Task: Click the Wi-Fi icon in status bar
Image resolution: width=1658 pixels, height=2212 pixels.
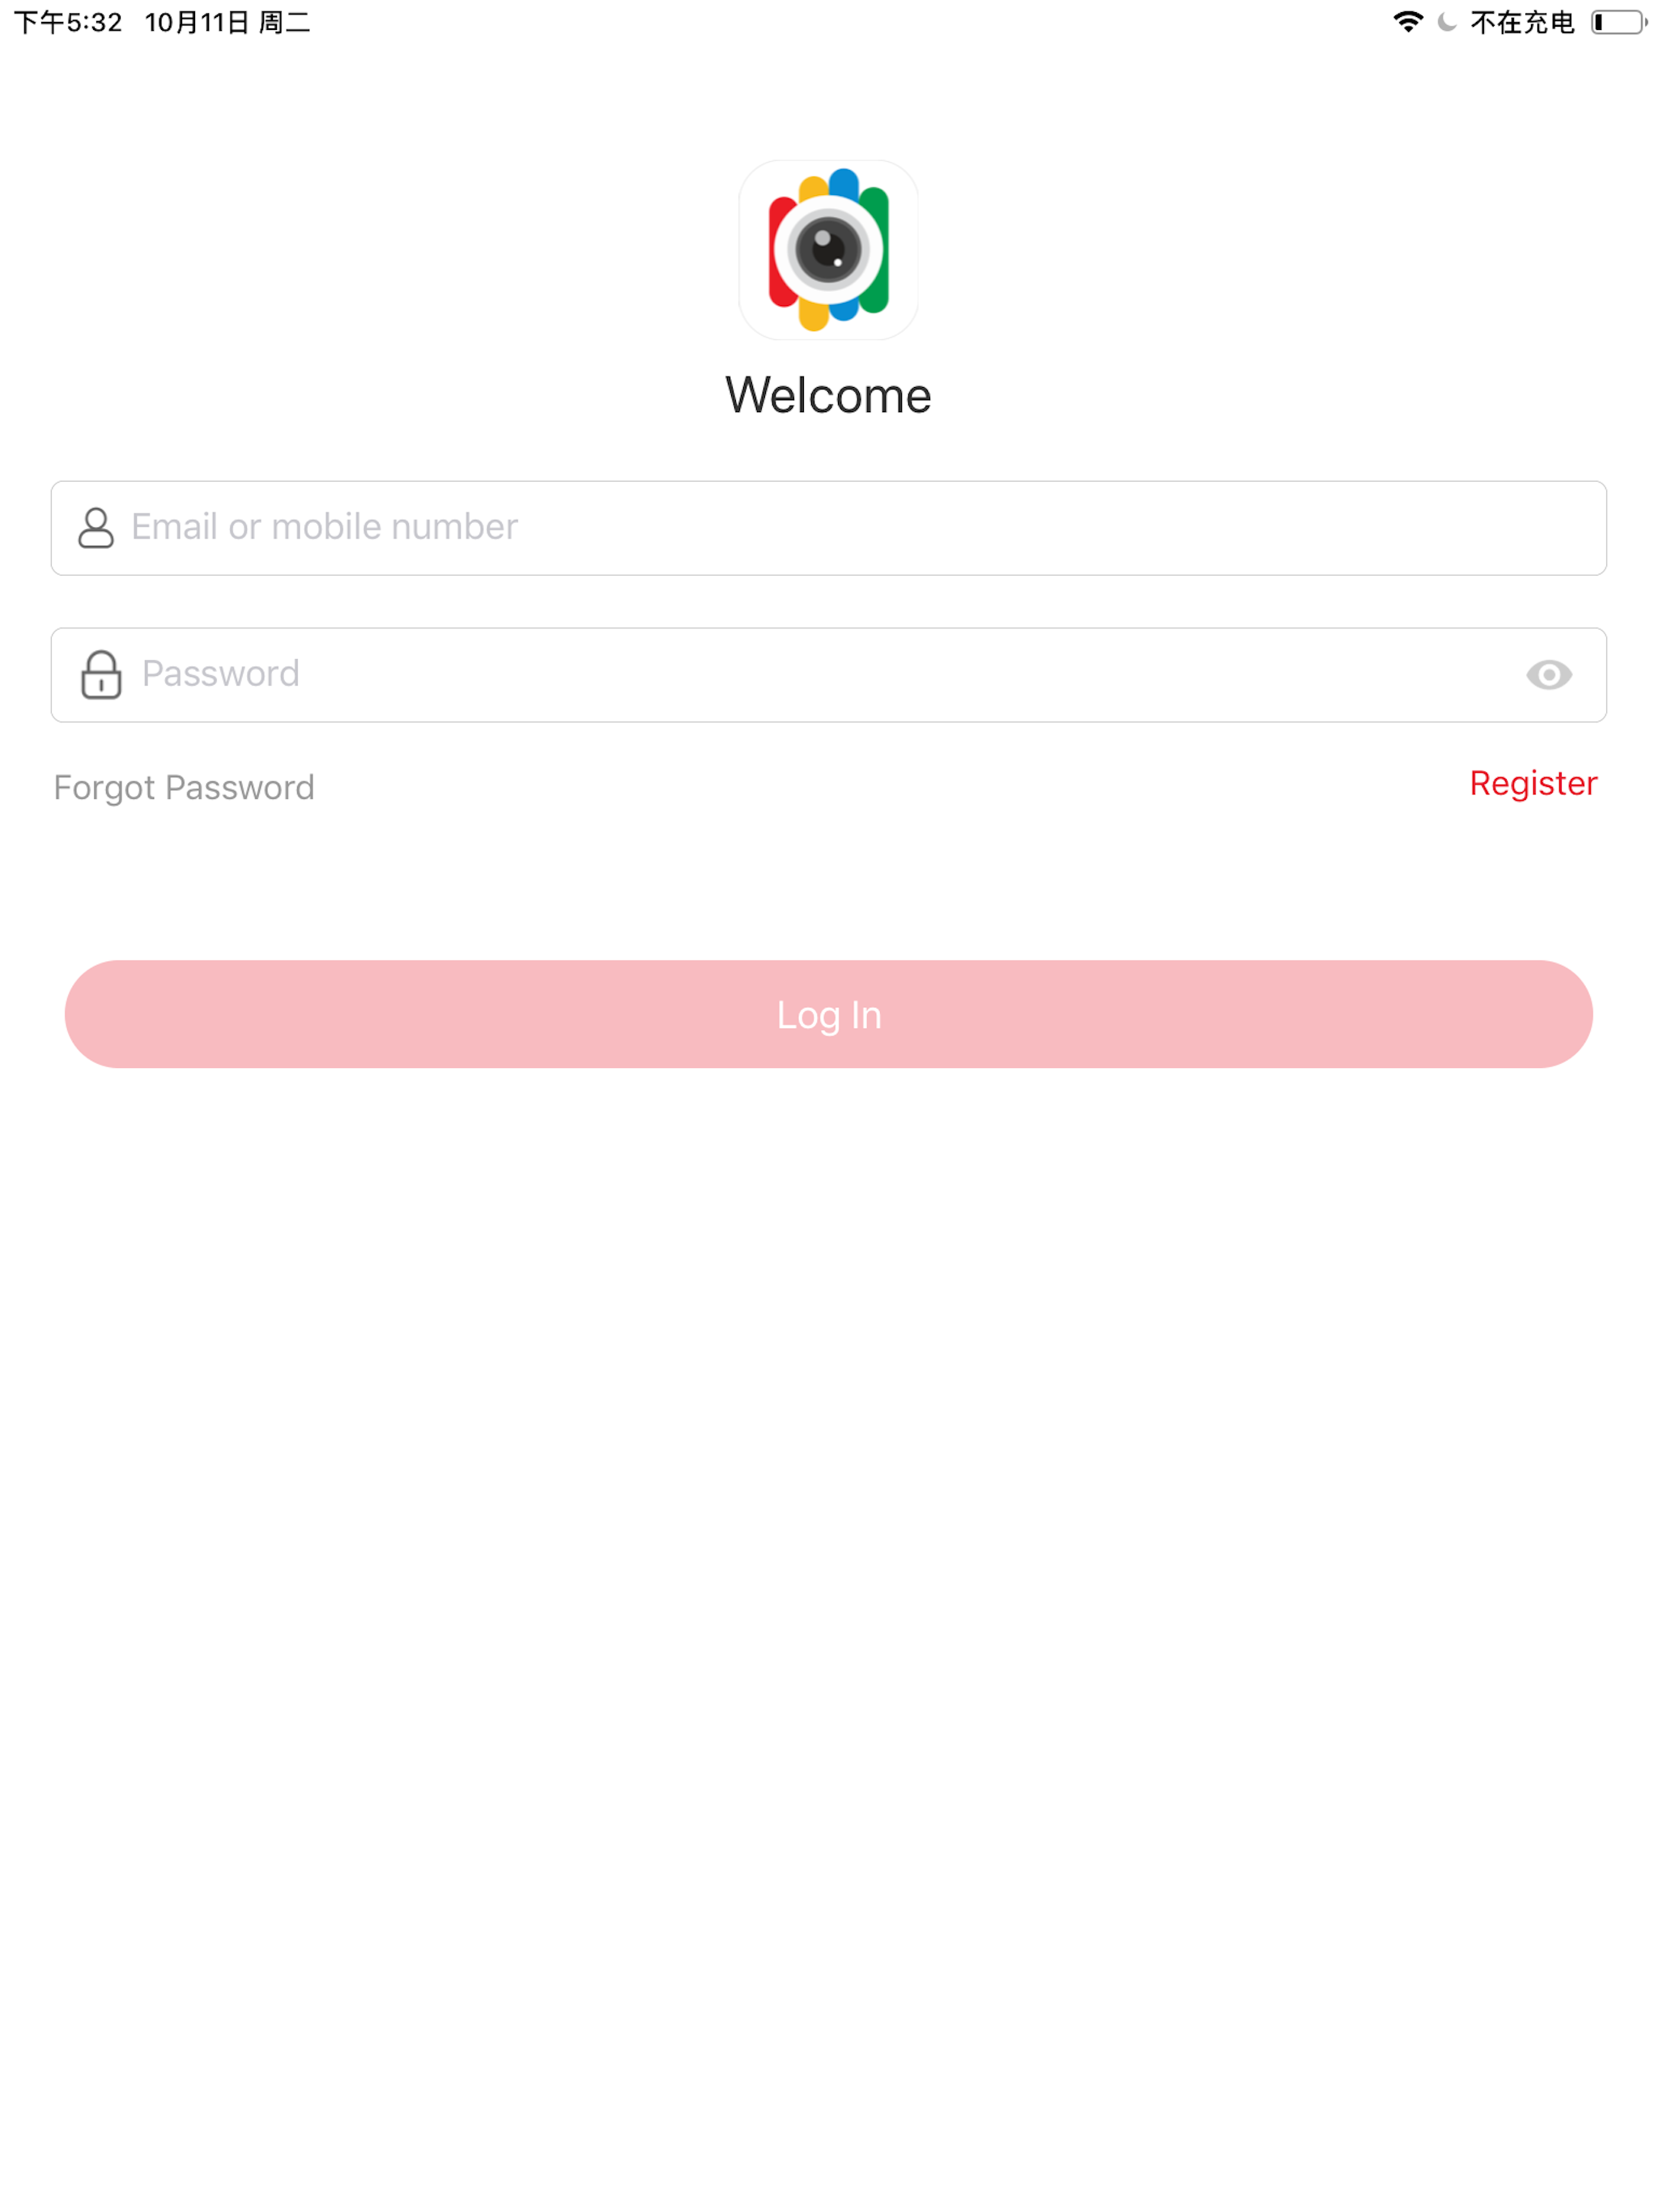Action: pyautogui.click(x=1406, y=21)
